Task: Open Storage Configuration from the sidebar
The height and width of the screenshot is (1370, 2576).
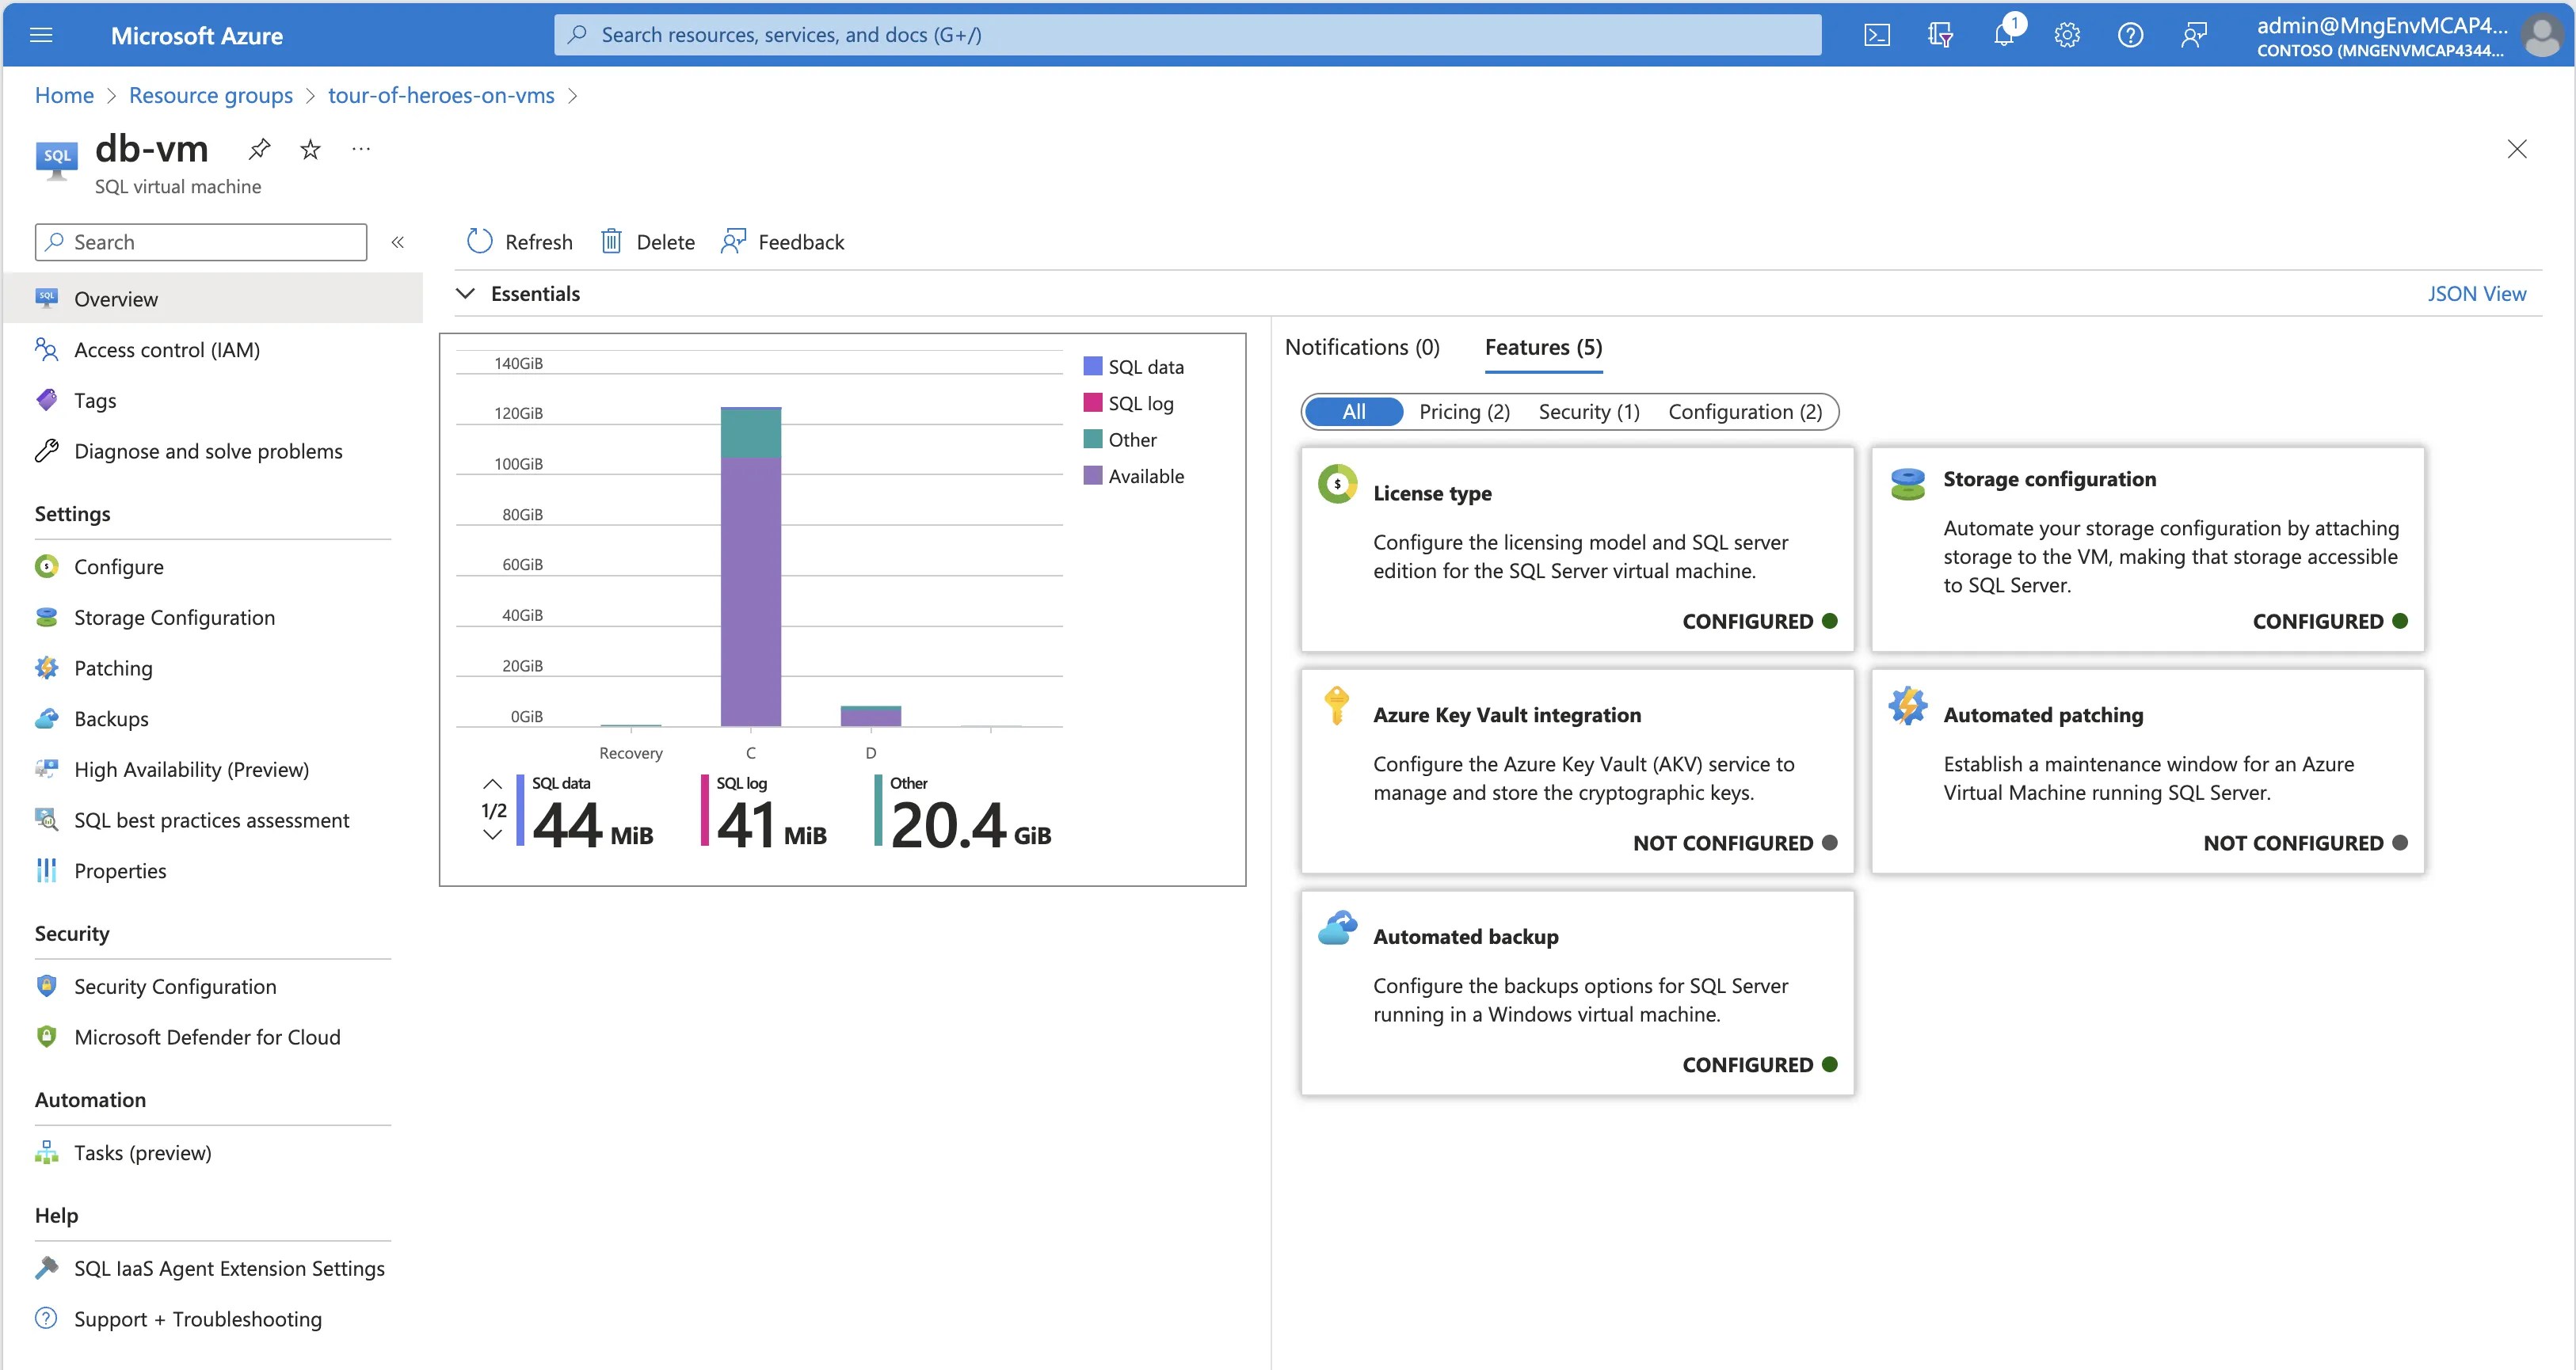Action: pos(174,617)
